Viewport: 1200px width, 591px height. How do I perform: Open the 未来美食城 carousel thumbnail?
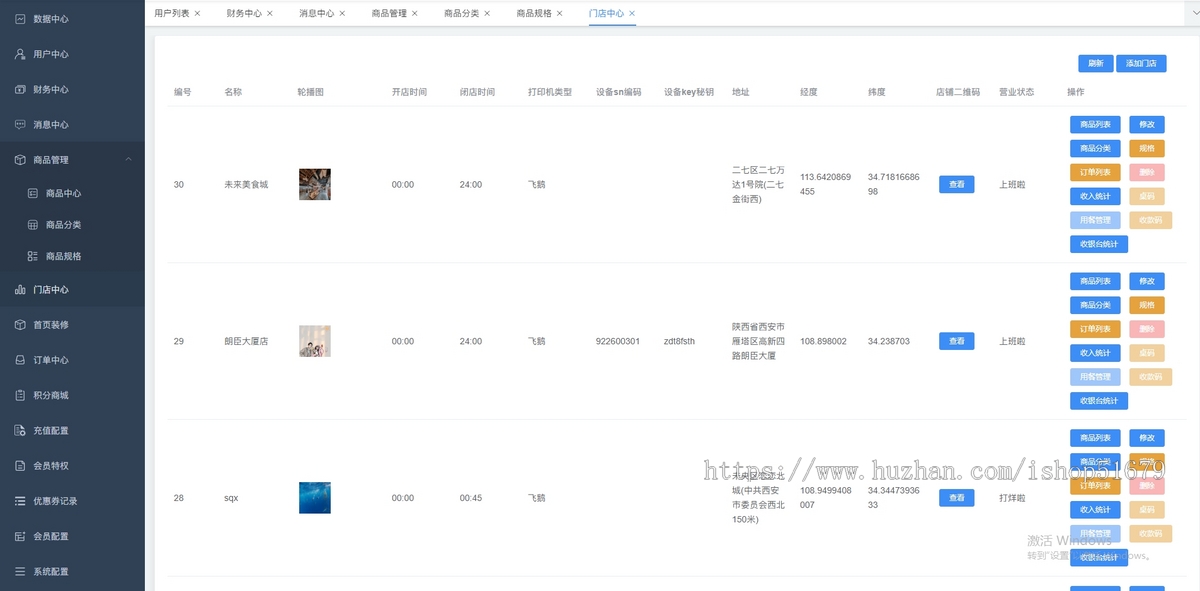click(315, 184)
